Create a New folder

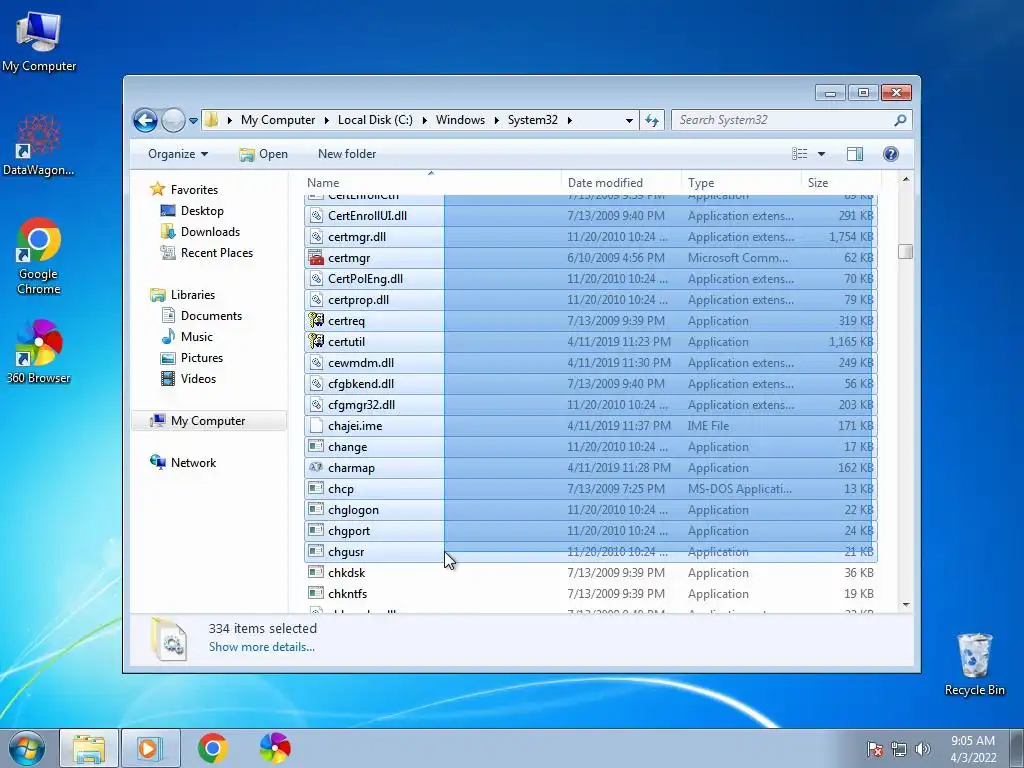(x=347, y=154)
